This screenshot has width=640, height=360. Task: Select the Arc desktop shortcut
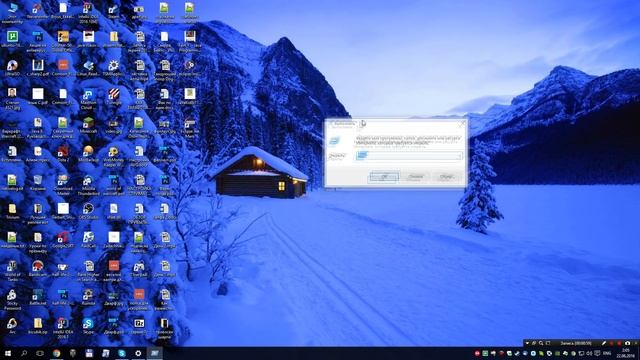(12, 327)
